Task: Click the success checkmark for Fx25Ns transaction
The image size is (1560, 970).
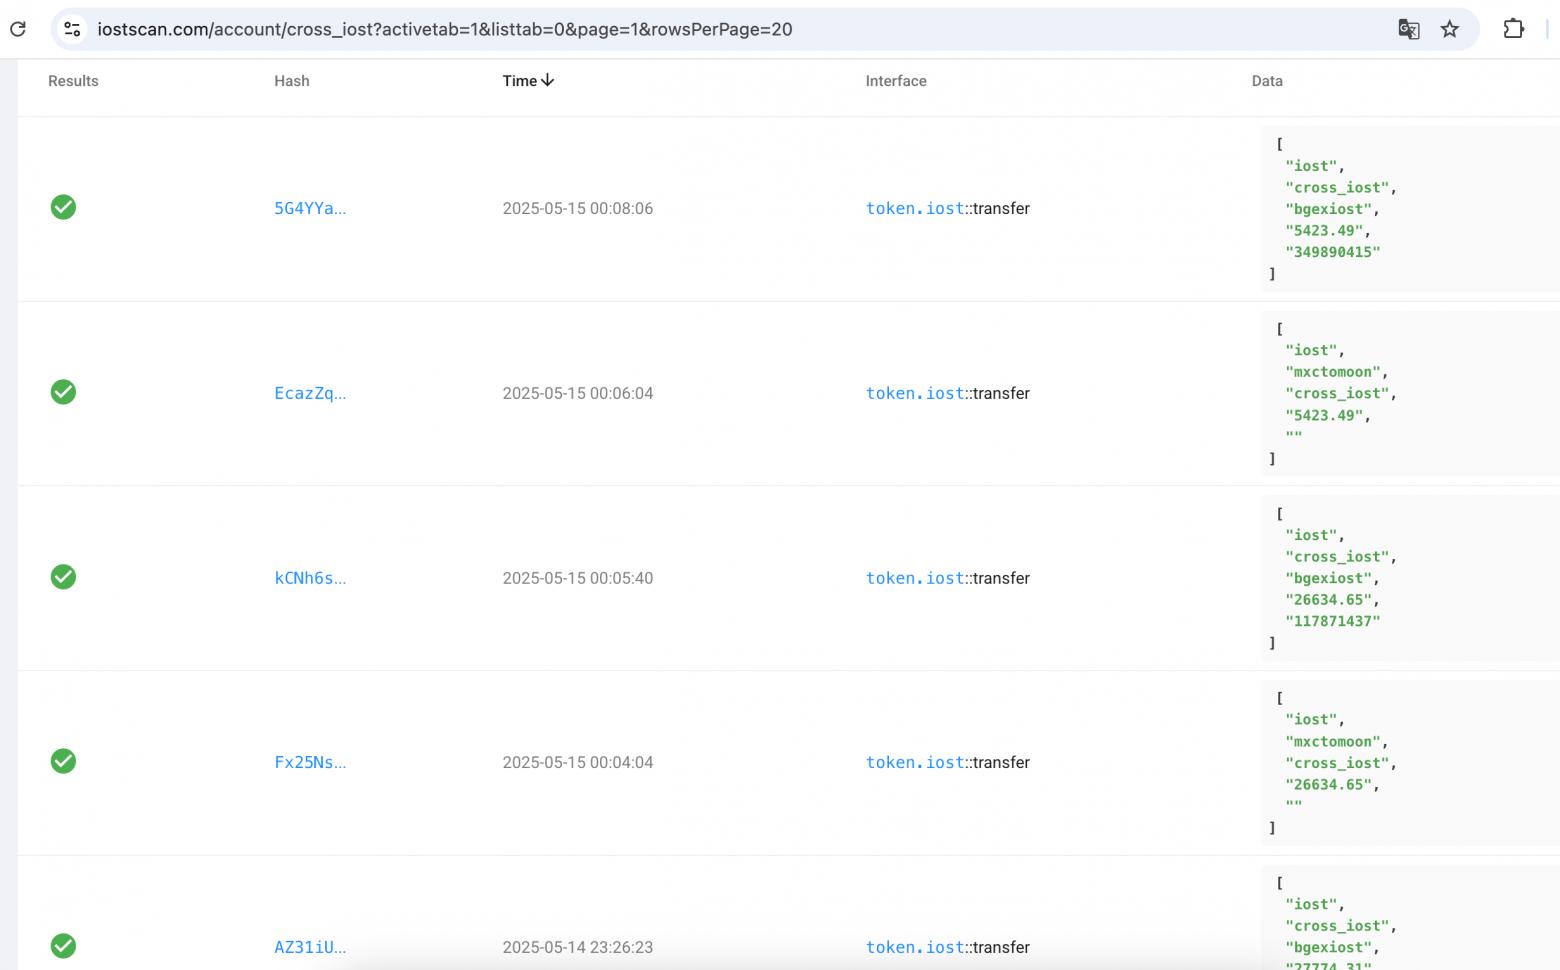Action: coord(63,761)
